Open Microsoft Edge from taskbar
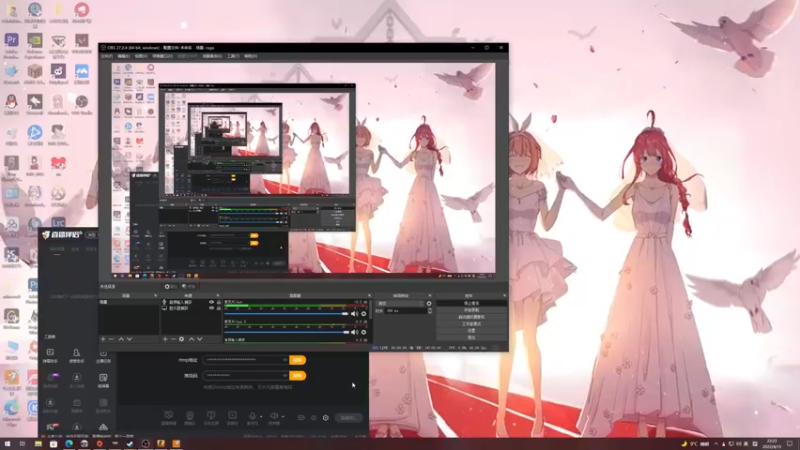 [x=69, y=444]
